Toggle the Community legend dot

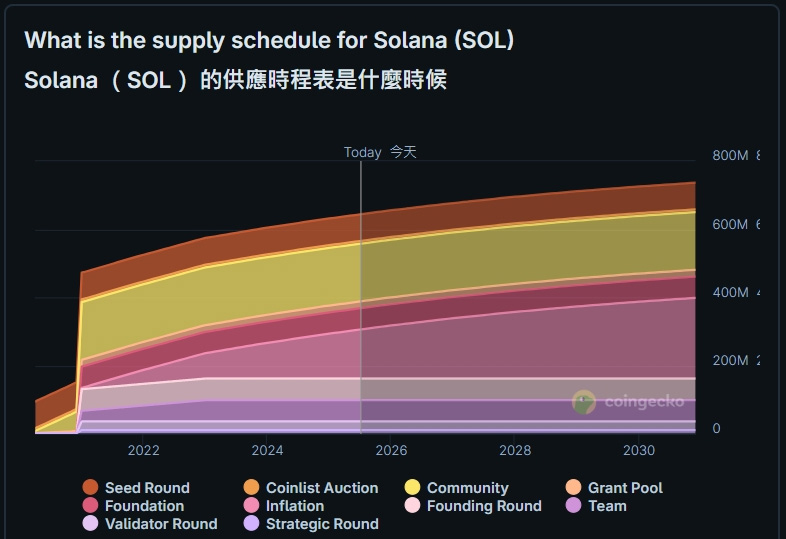pyautogui.click(x=412, y=487)
